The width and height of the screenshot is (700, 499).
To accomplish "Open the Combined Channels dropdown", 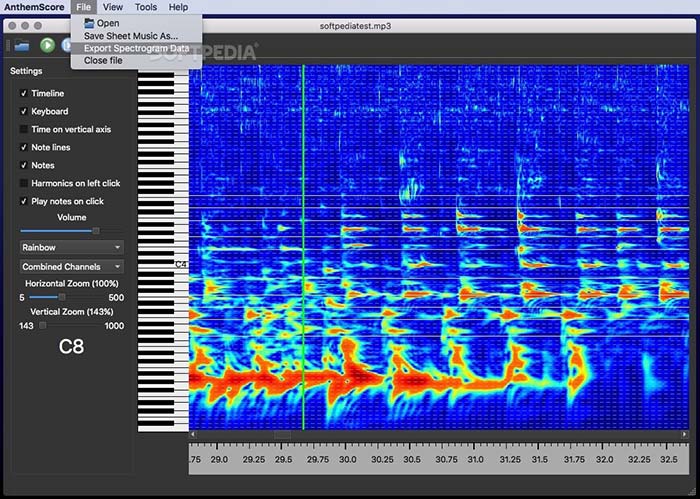I will pyautogui.click(x=72, y=266).
